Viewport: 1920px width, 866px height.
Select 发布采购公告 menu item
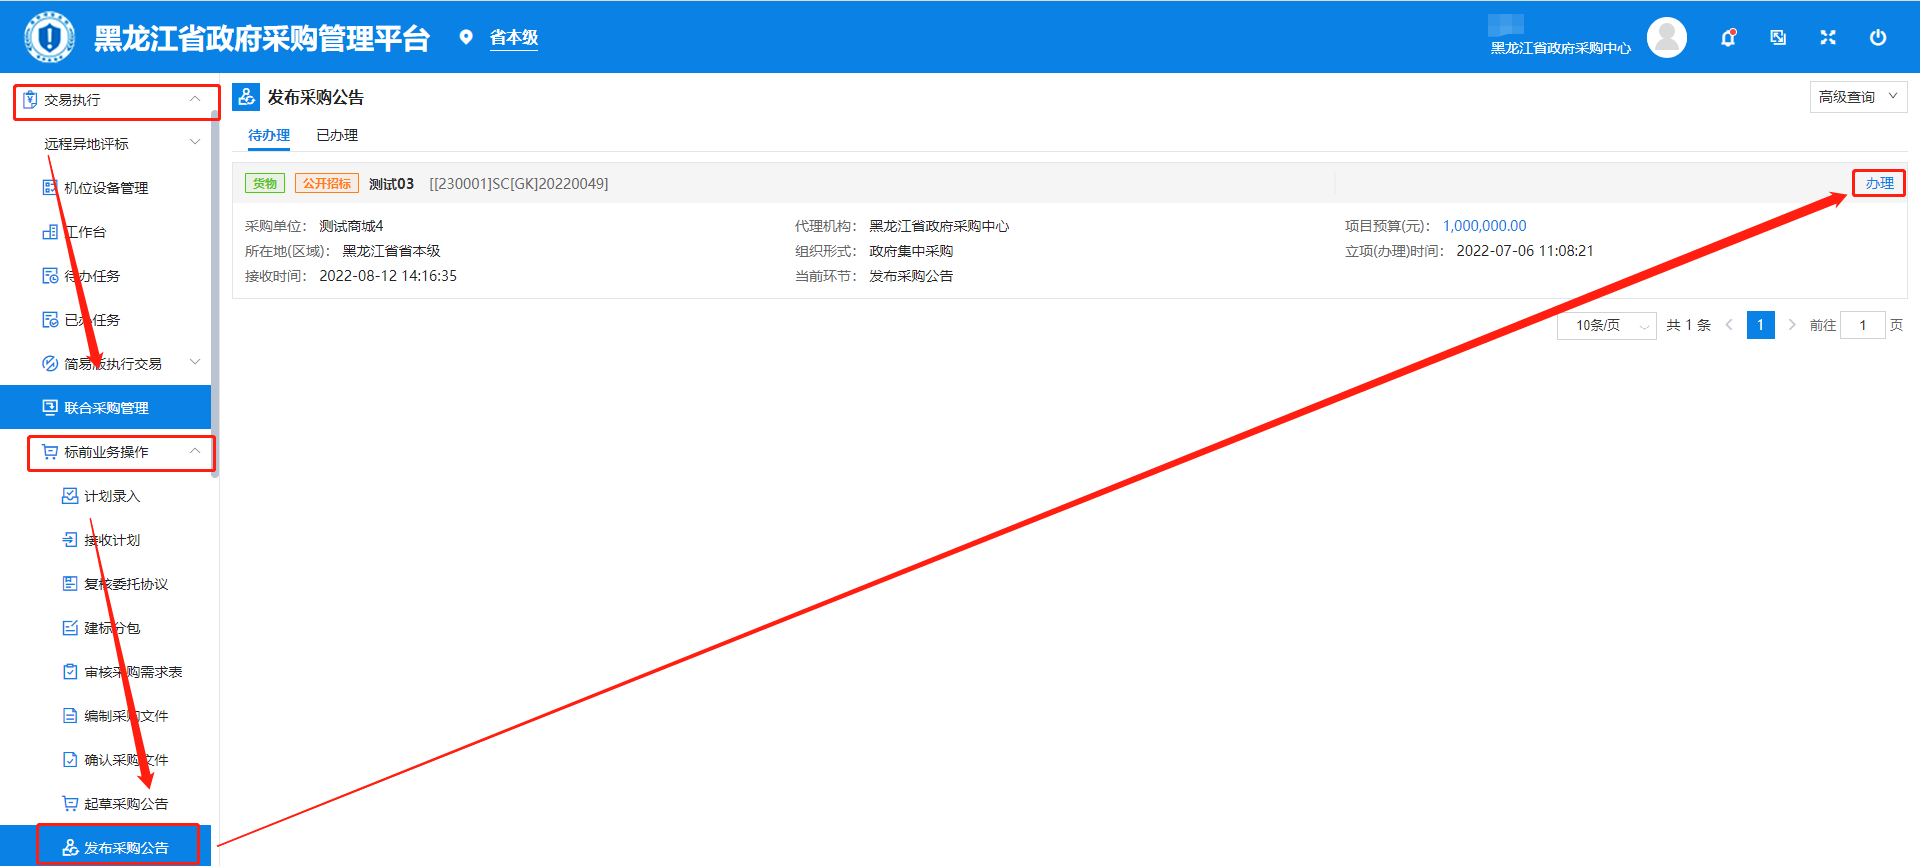click(105, 846)
